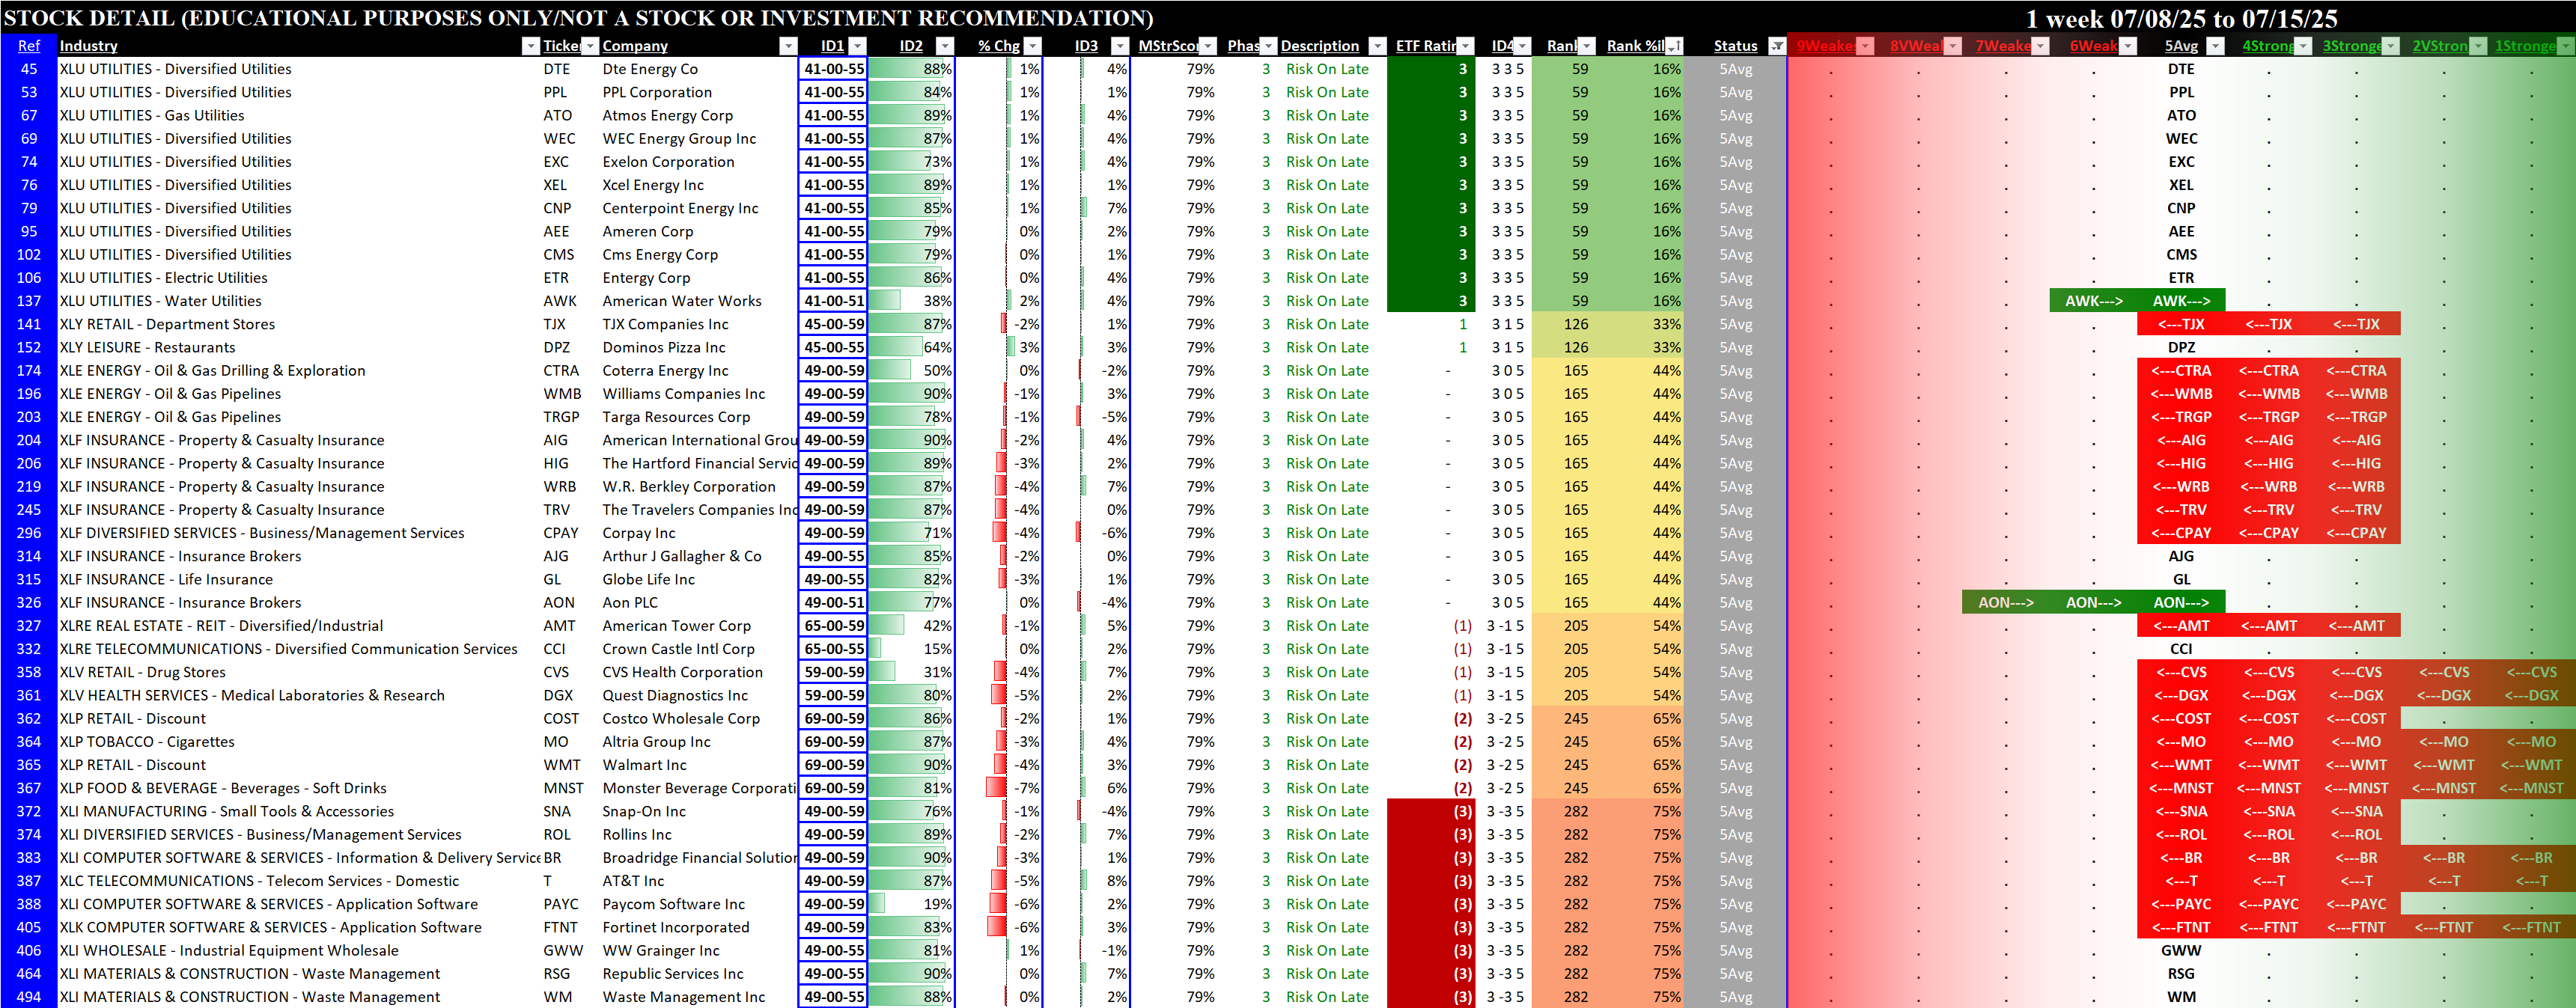Screen dimensions: 2576x1008
Task: Click the Rank %ile sorted-ascending filter icon
Action: (1674, 46)
